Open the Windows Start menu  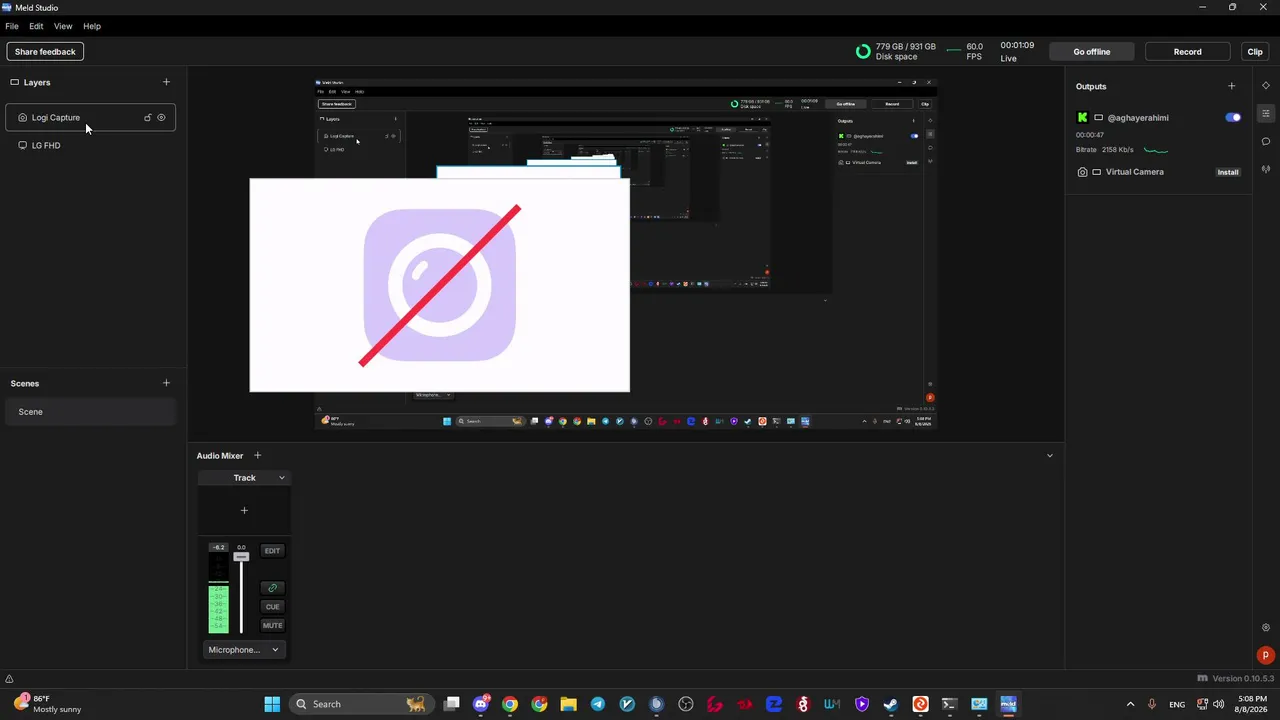click(272, 704)
